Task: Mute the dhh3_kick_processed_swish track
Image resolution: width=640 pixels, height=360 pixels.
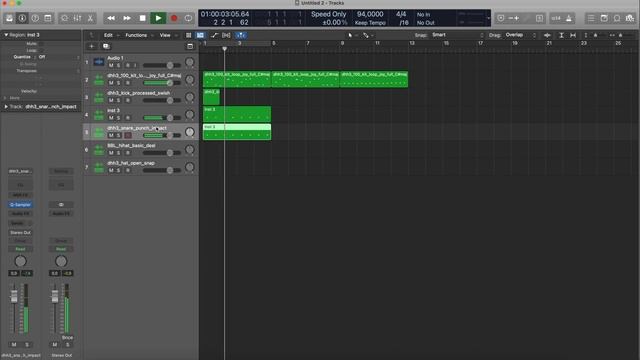Action: click(x=111, y=100)
